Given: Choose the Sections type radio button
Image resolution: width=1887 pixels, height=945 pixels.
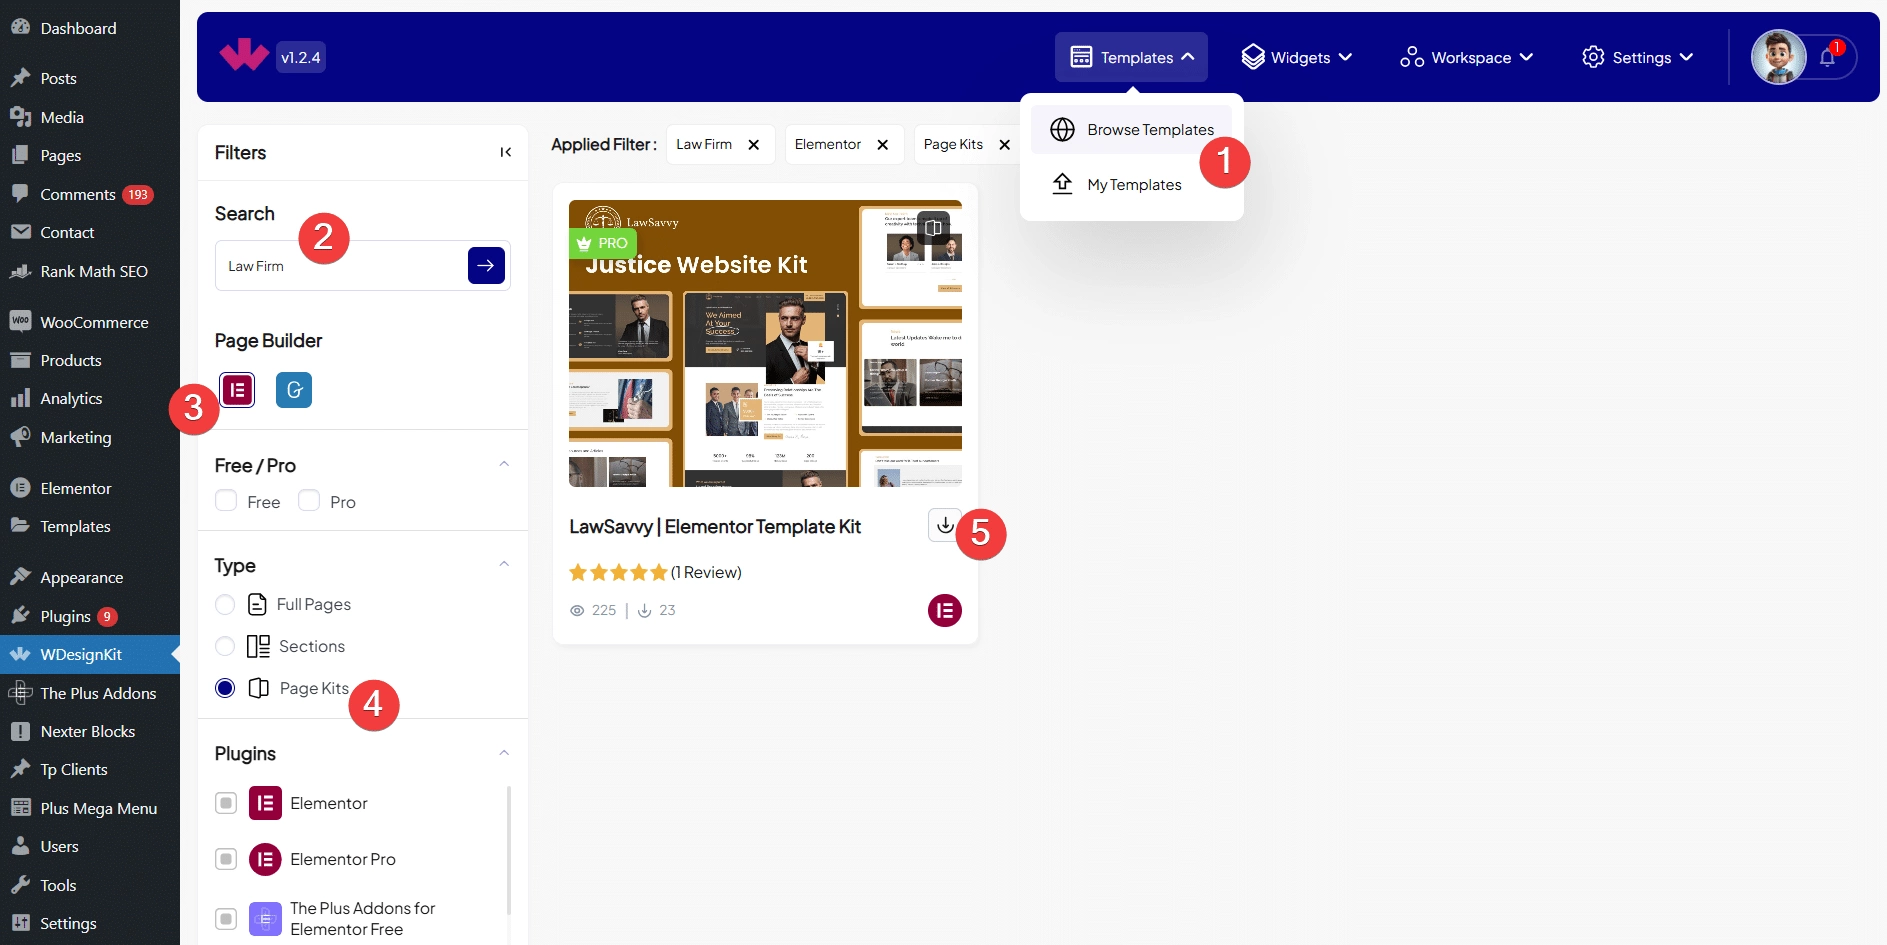Looking at the screenshot, I should click(x=225, y=647).
